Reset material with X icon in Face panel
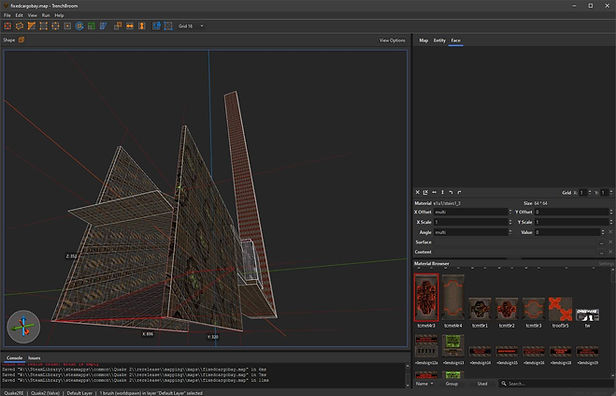616x396 pixels. (418, 192)
